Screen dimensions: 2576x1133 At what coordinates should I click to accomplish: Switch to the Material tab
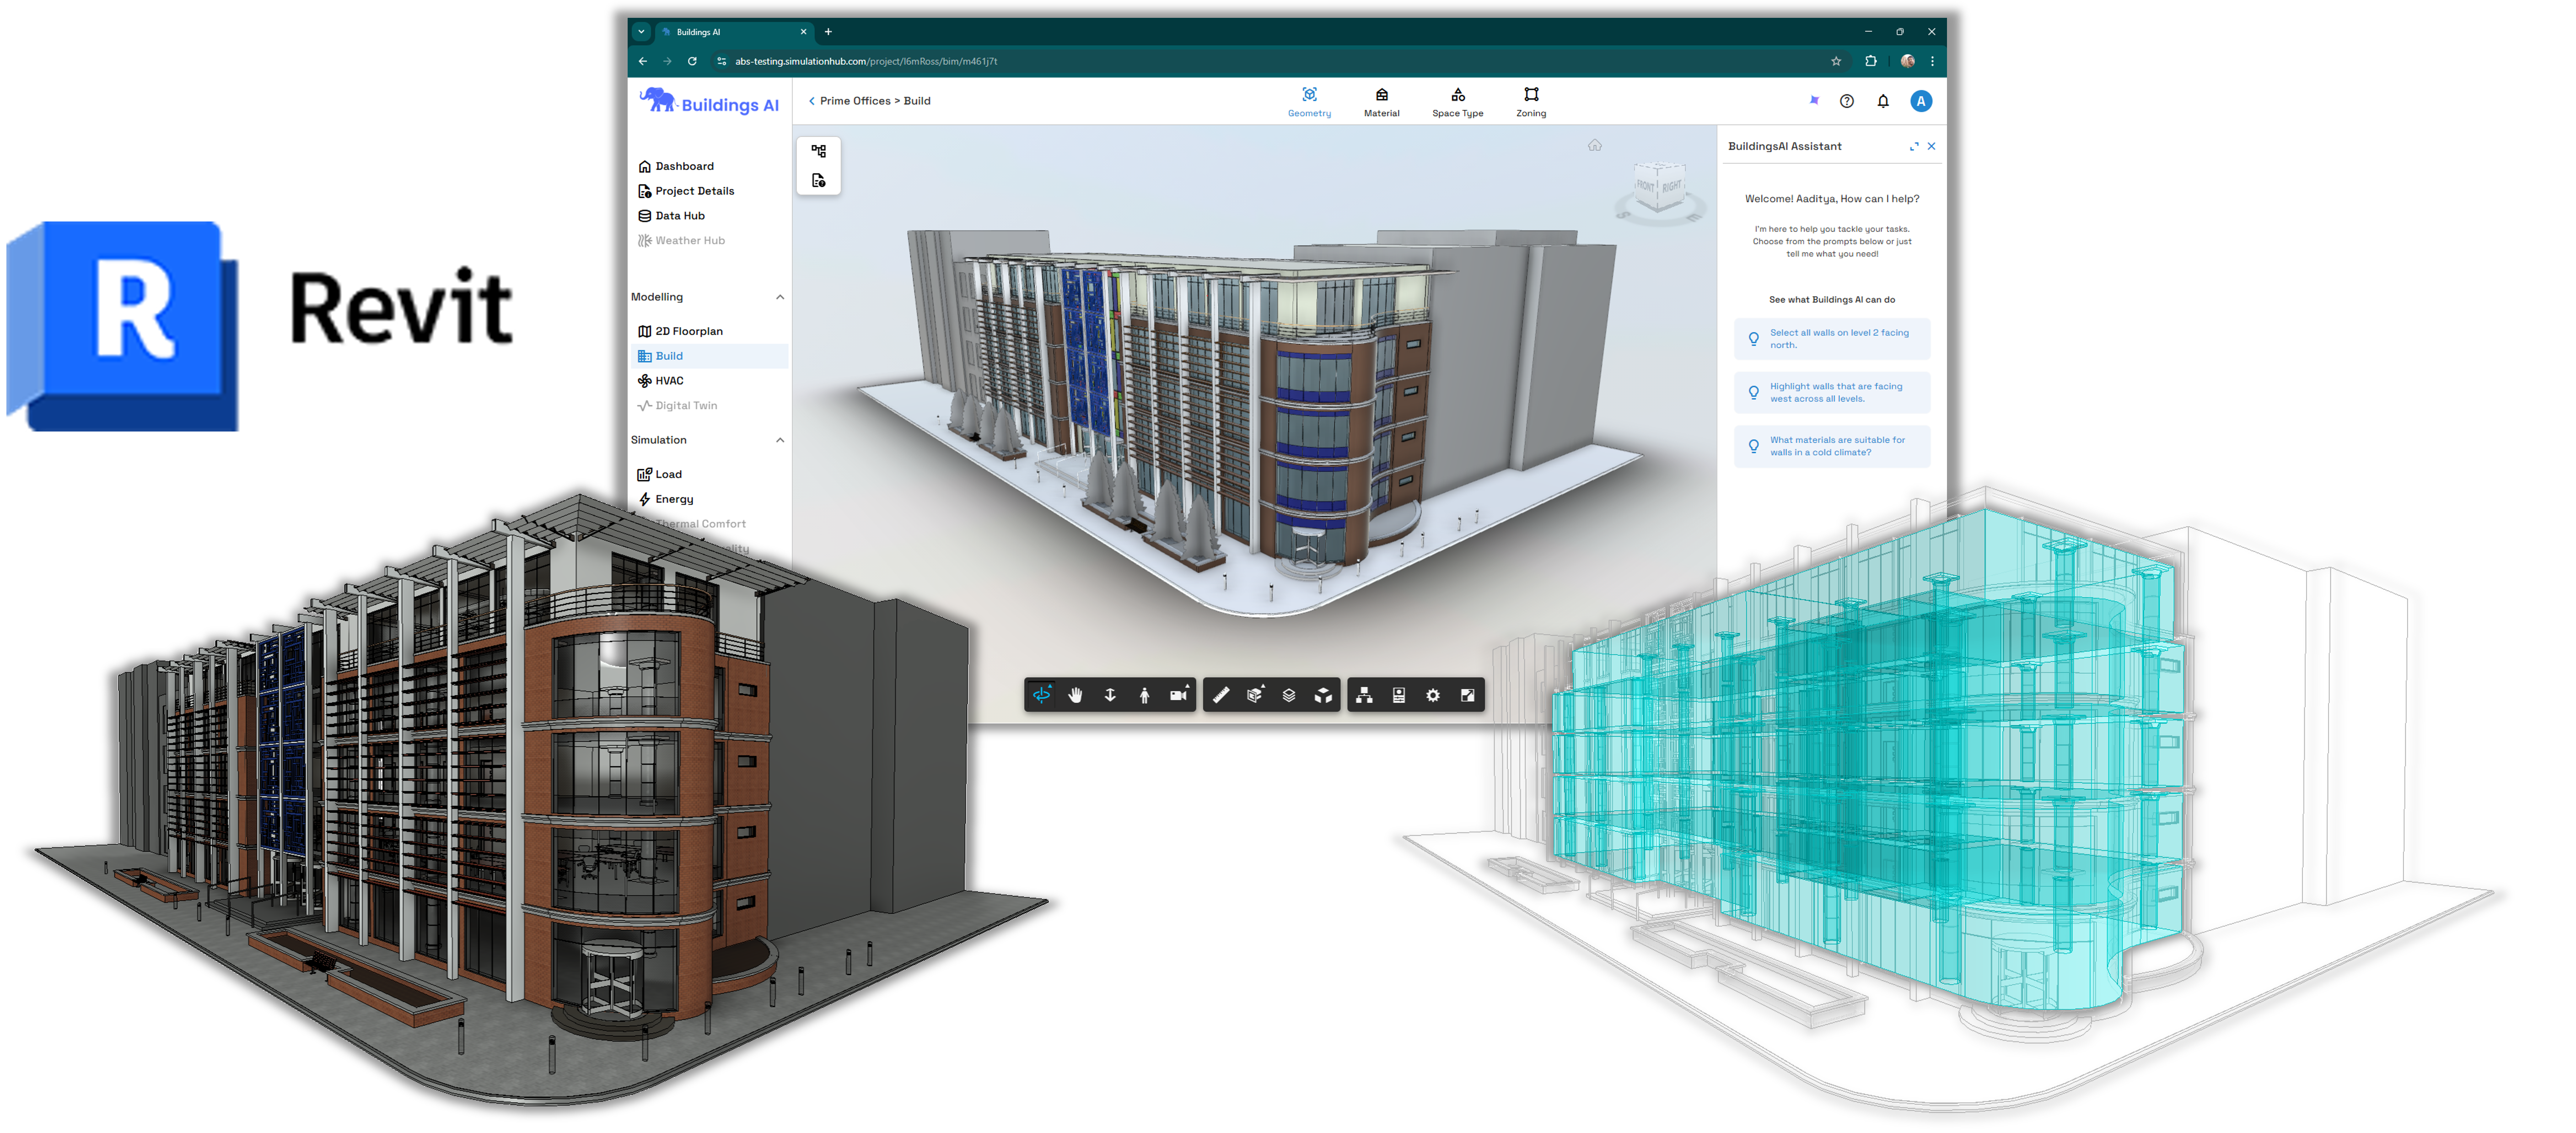coord(1381,102)
